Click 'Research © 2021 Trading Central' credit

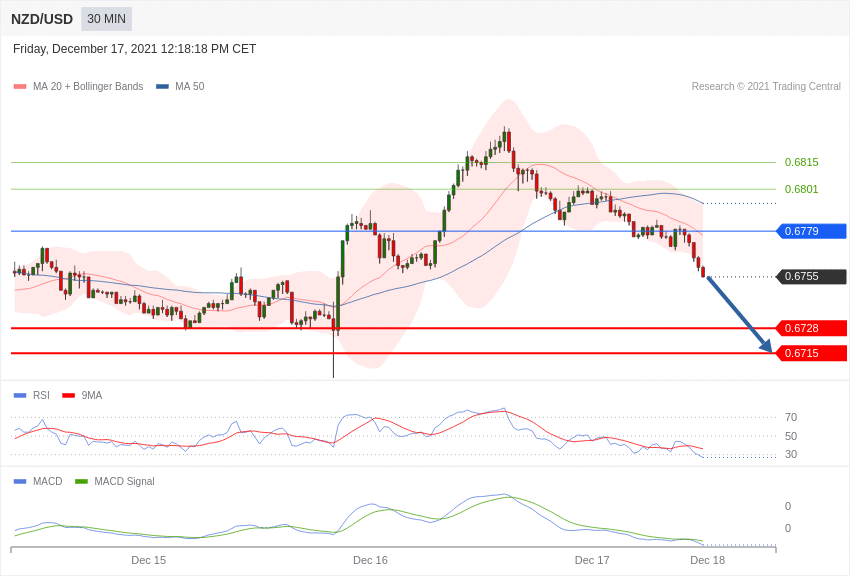click(x=766, y=86)
